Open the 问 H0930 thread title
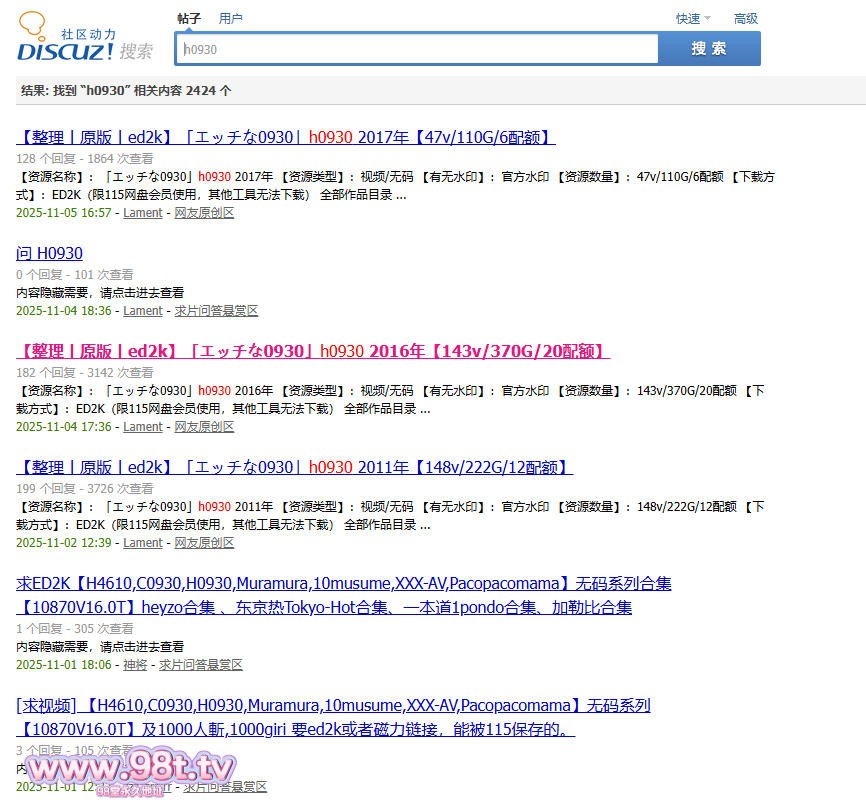866x806 pixels. (50, 253)
